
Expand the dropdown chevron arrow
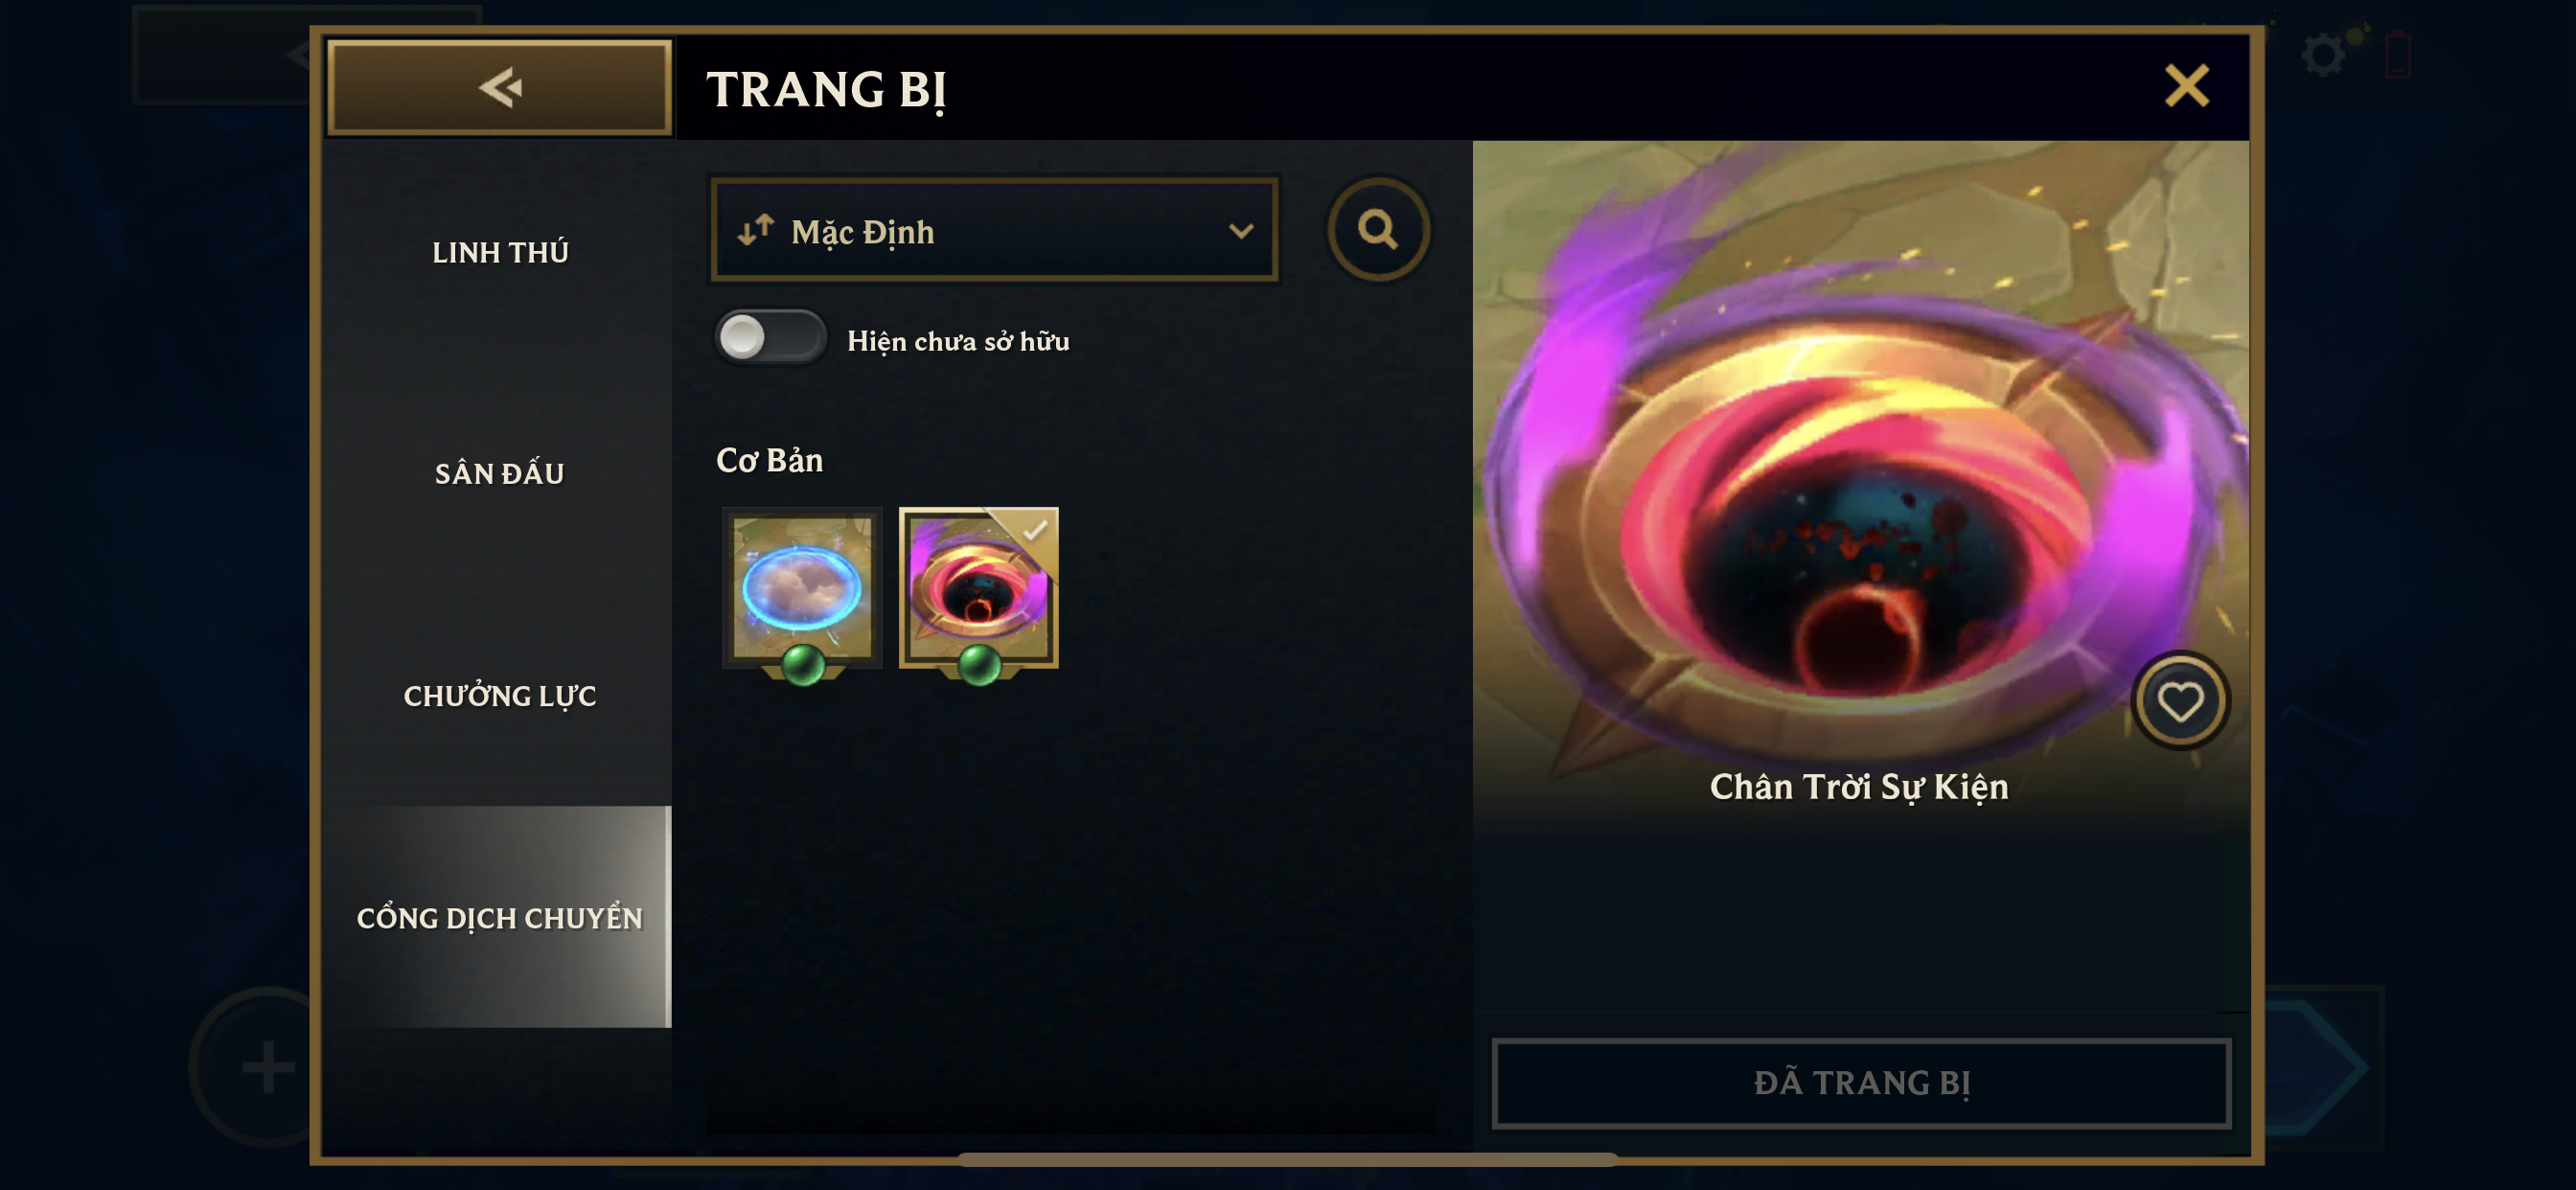point(1240,231)
